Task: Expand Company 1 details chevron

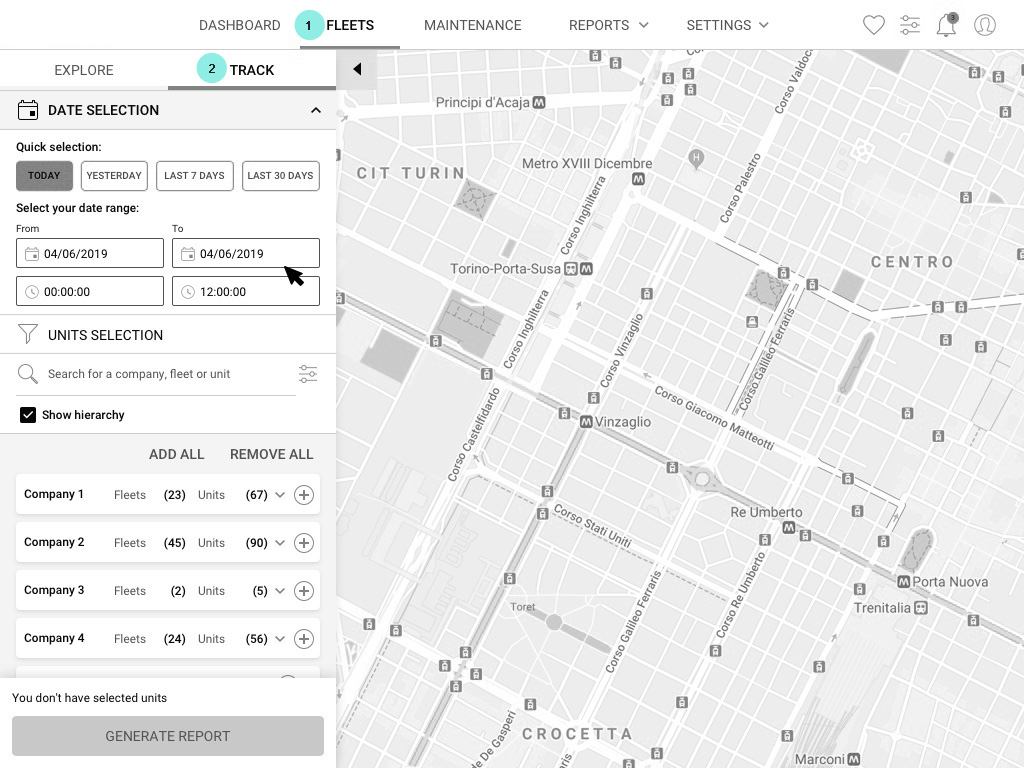Action: coord(280,495)
